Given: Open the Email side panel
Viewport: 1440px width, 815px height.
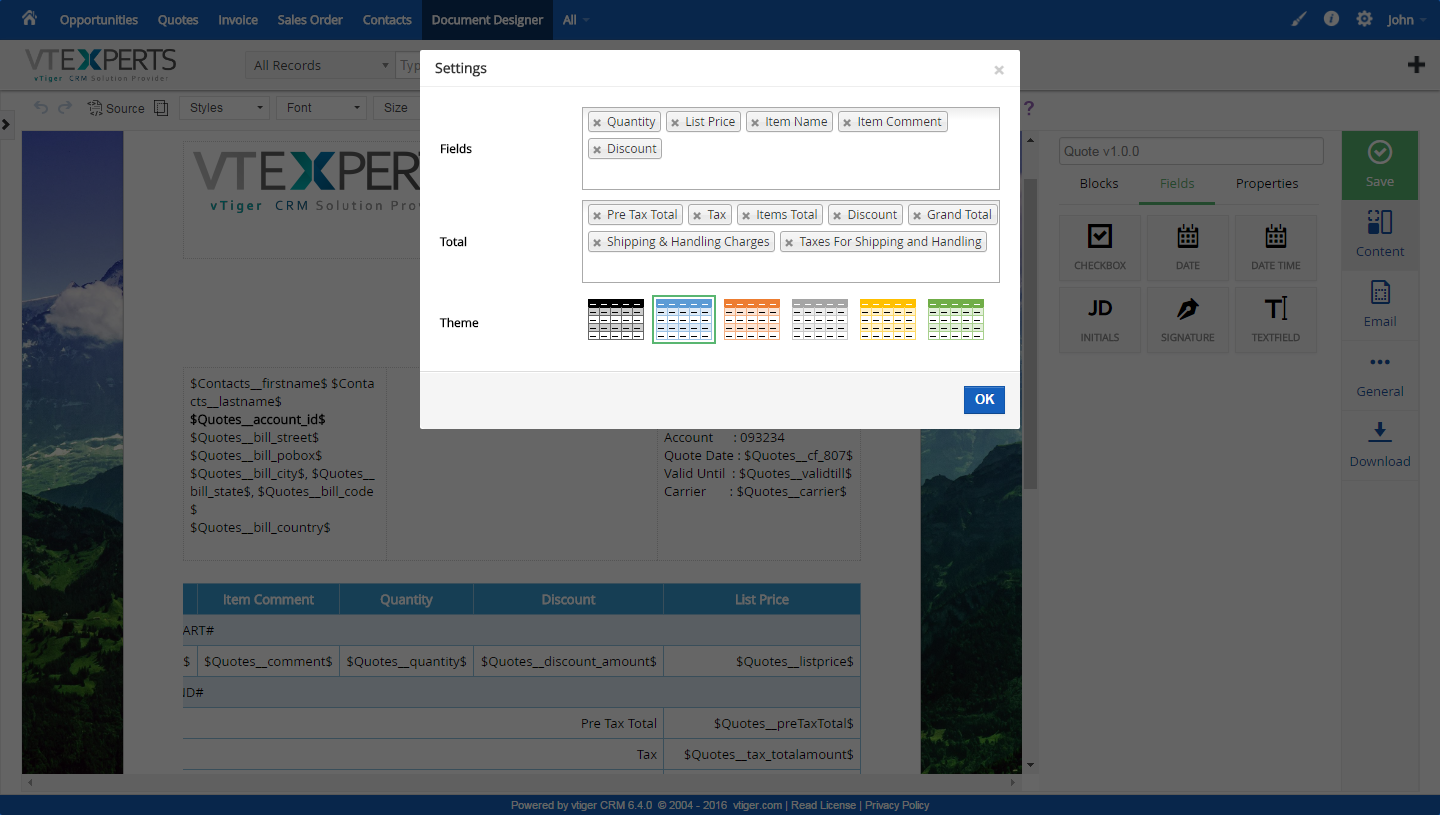Looking at the screenshot, I should [x=1380, y=305].
